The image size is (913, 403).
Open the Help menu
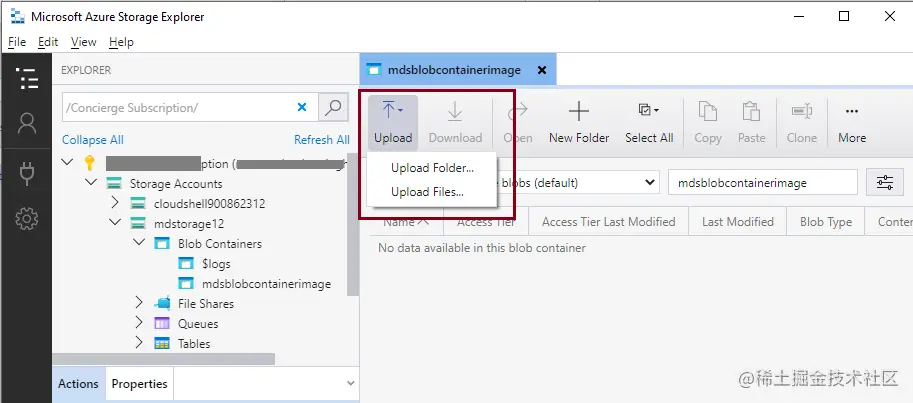tap(121, 42)
